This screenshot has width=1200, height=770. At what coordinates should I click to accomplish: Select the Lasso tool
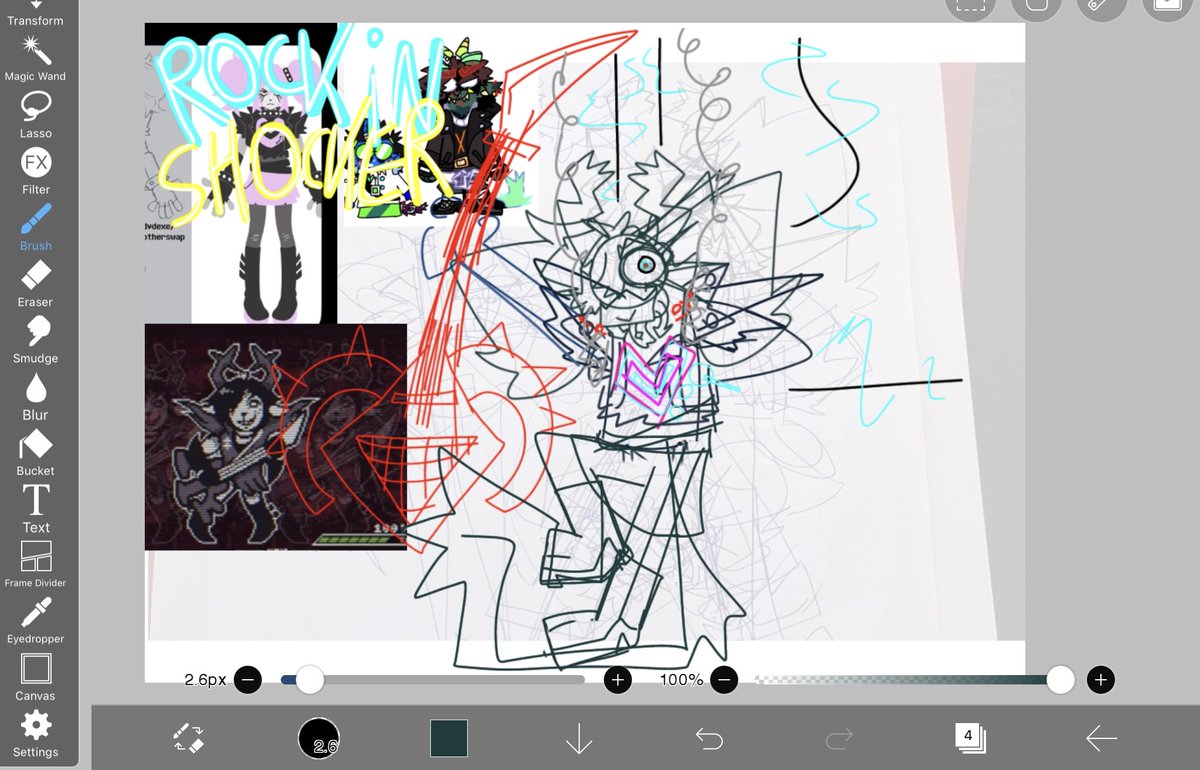click(36, 114)
